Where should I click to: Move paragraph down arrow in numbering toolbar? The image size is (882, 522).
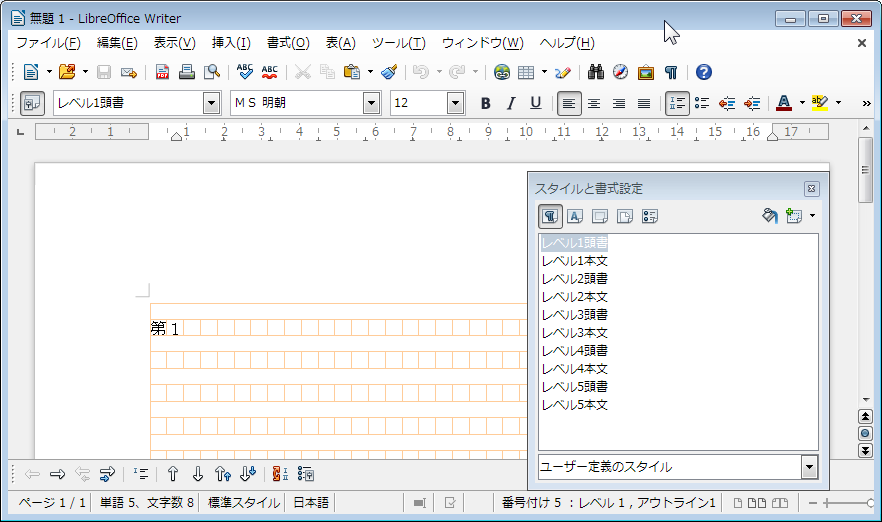197,474
